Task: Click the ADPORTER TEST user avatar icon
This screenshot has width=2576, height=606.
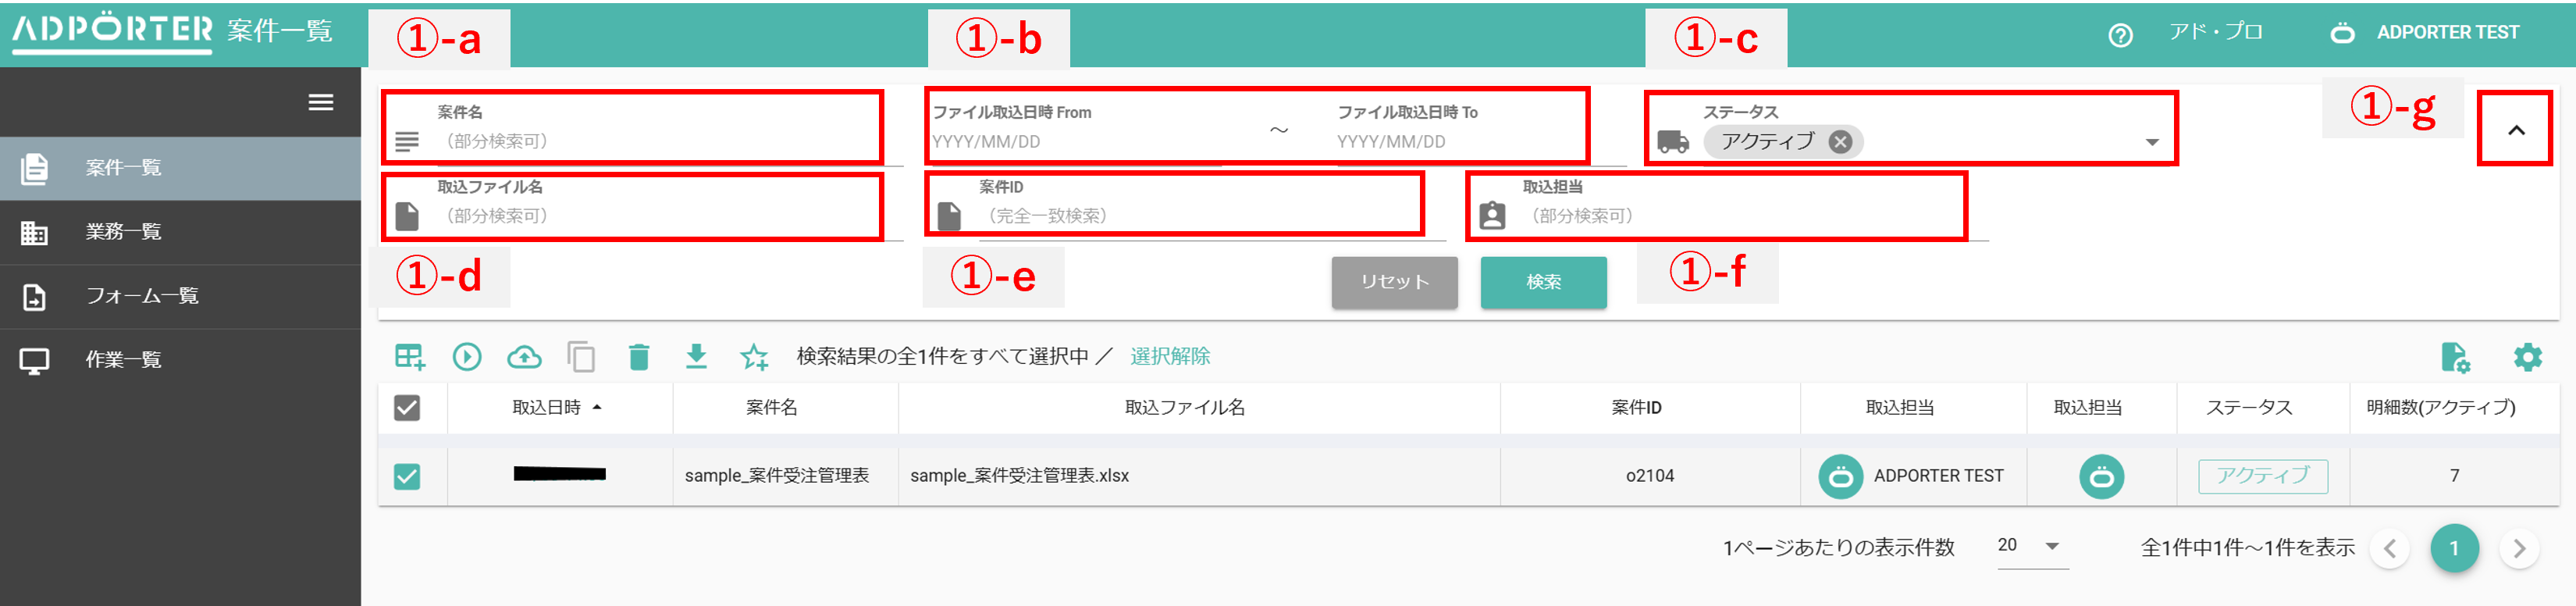Action: [2342, 33]
